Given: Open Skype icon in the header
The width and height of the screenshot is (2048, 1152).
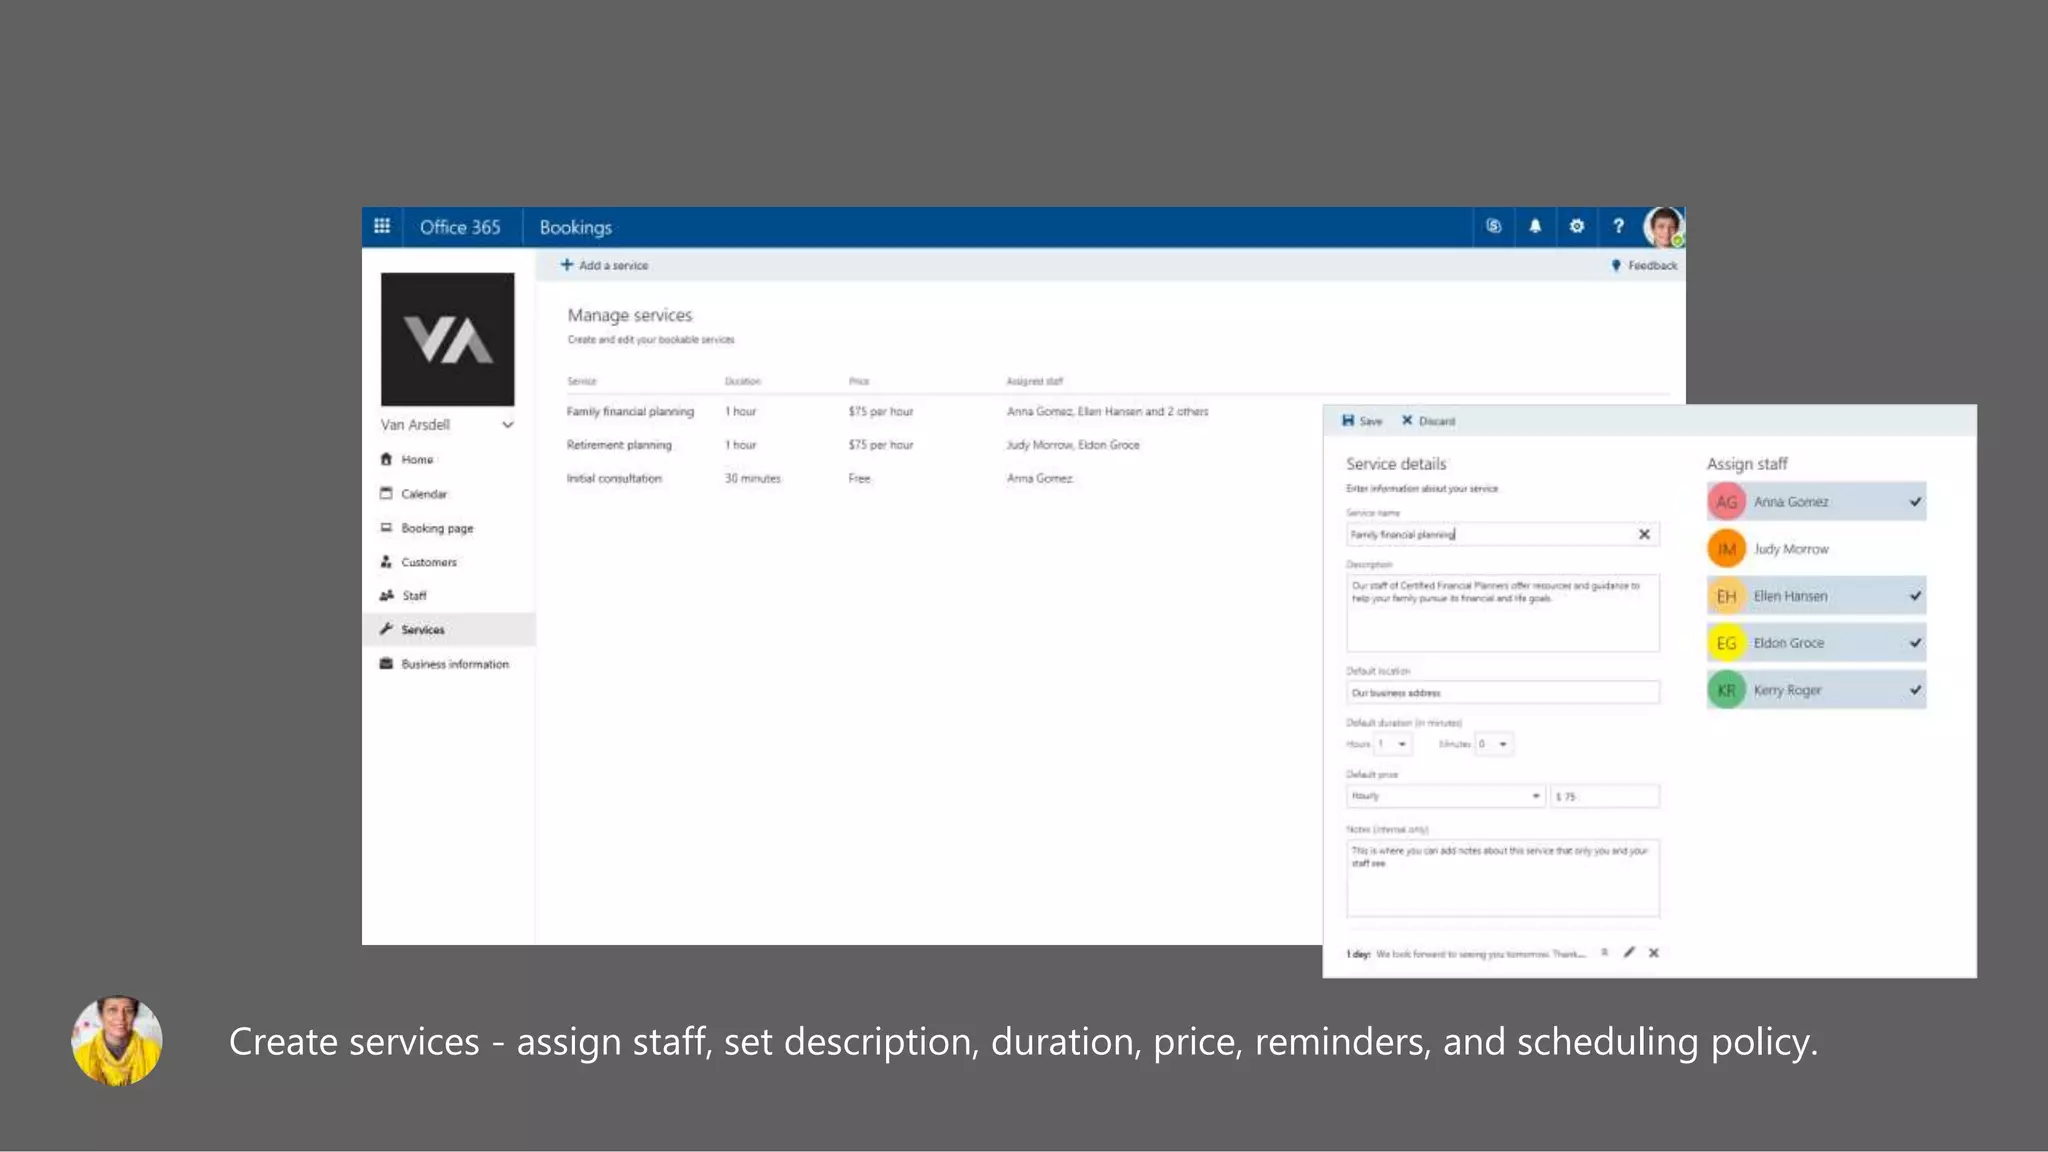Looking at the screenshot, I should [x=1493, y=227].
